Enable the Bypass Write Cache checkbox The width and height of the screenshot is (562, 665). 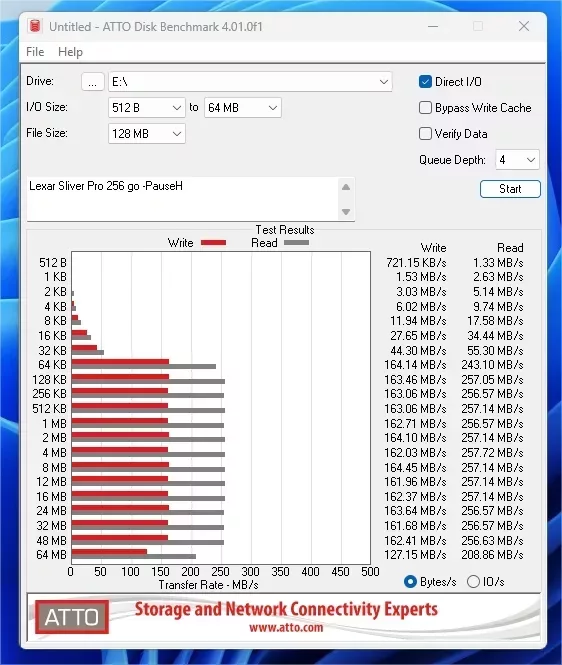[x=425, y=108]
